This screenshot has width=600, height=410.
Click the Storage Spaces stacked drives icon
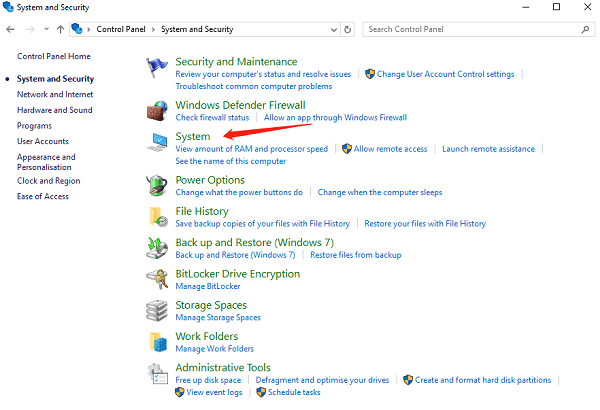157,310
